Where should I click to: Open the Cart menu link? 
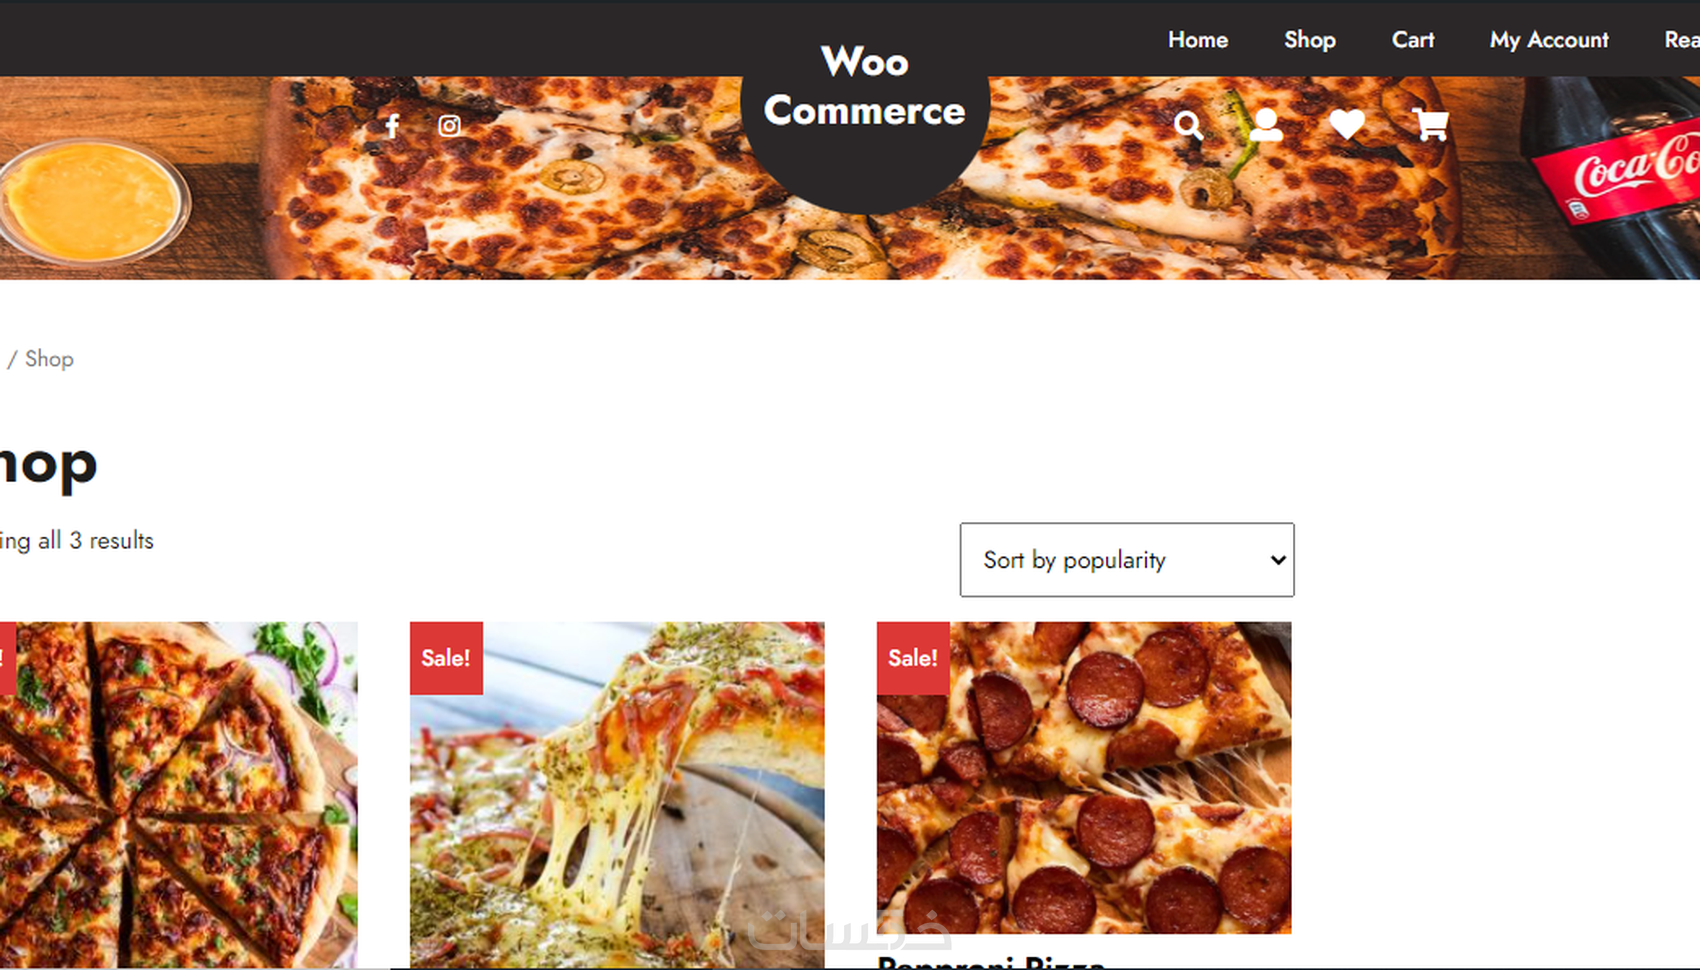coord(1413,40)
